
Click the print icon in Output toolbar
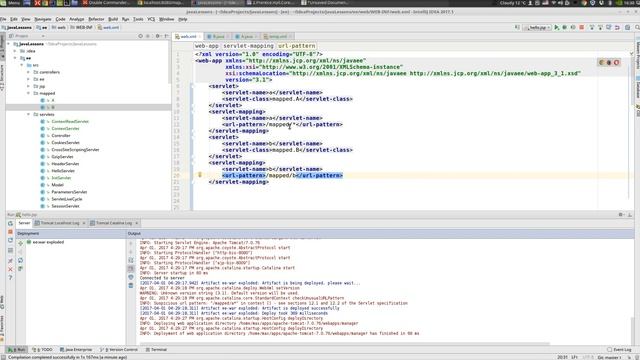(x=131, y=277)
